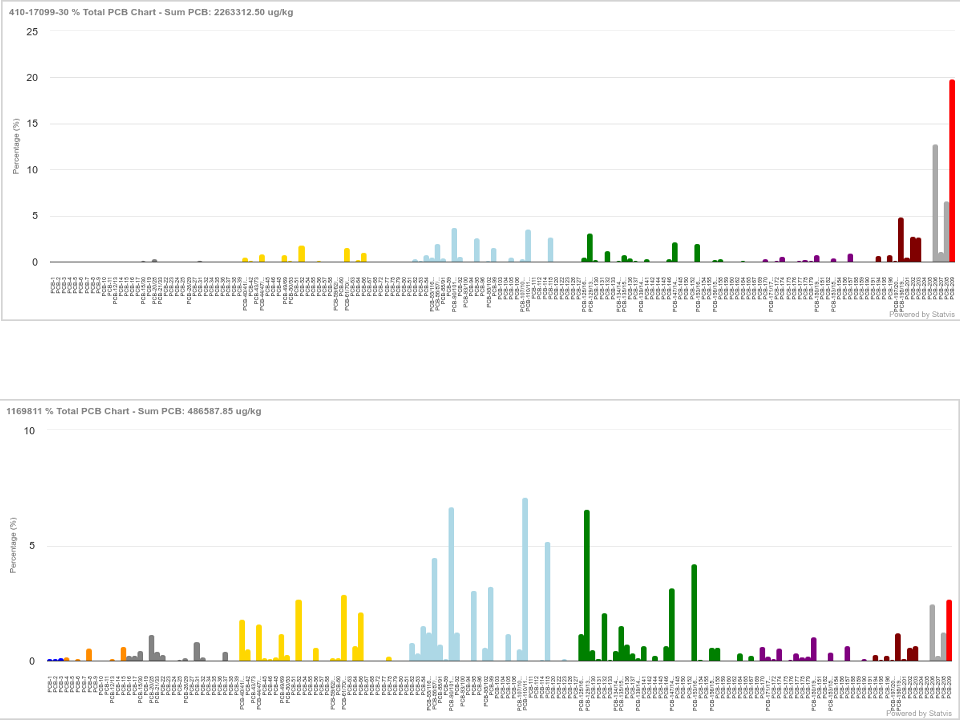
Task: Open the Powered by Statvis link in top chart
Action: [x=921, y=312]
